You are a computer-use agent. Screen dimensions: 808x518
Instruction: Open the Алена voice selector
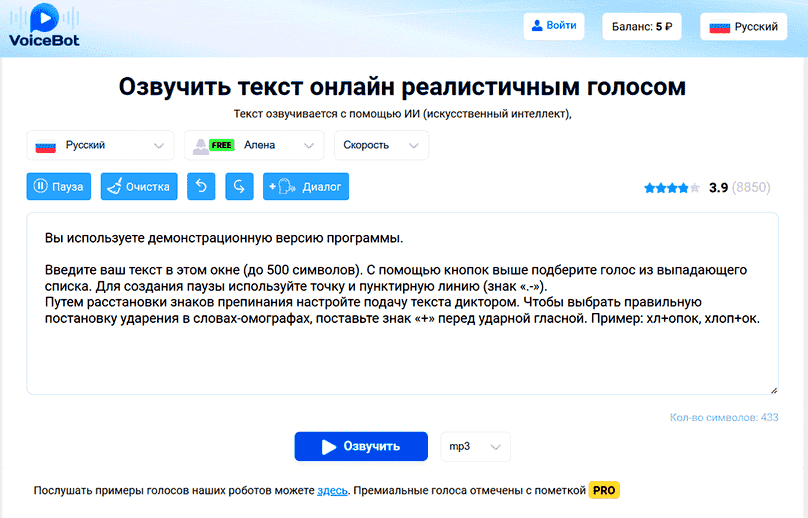tap(254, 145)
